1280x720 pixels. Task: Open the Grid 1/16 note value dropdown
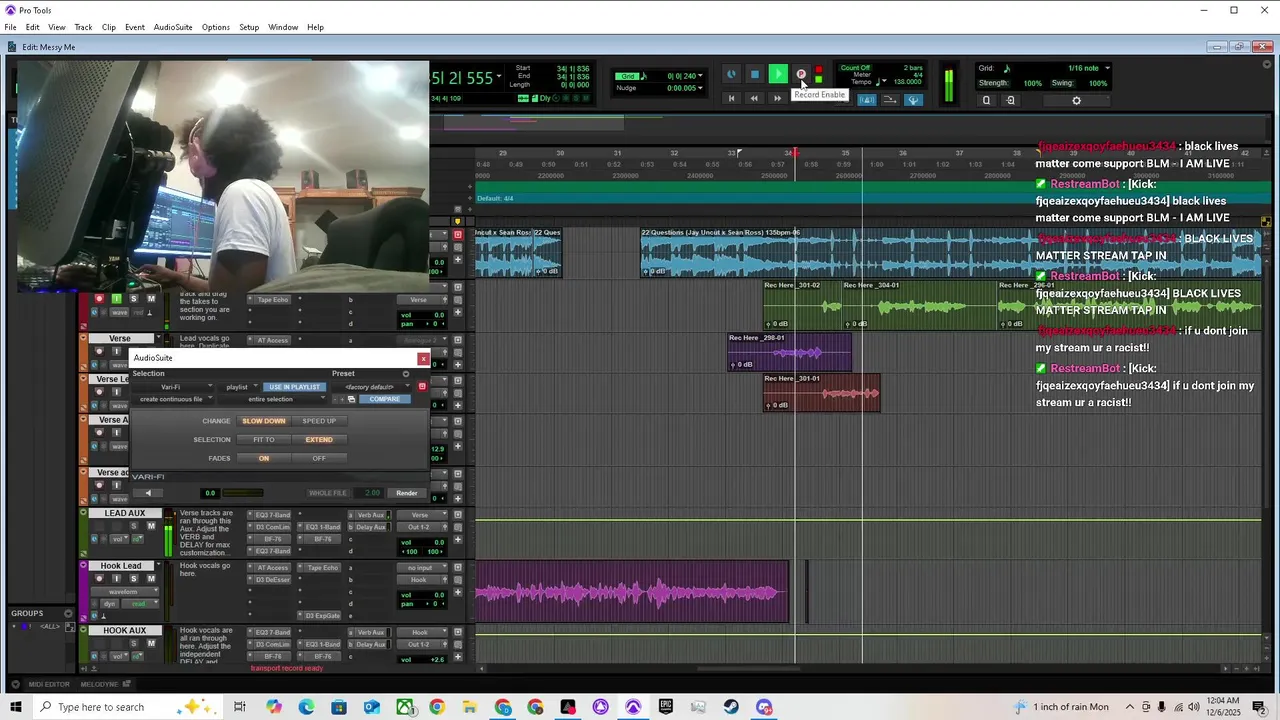click(1088, 68)
